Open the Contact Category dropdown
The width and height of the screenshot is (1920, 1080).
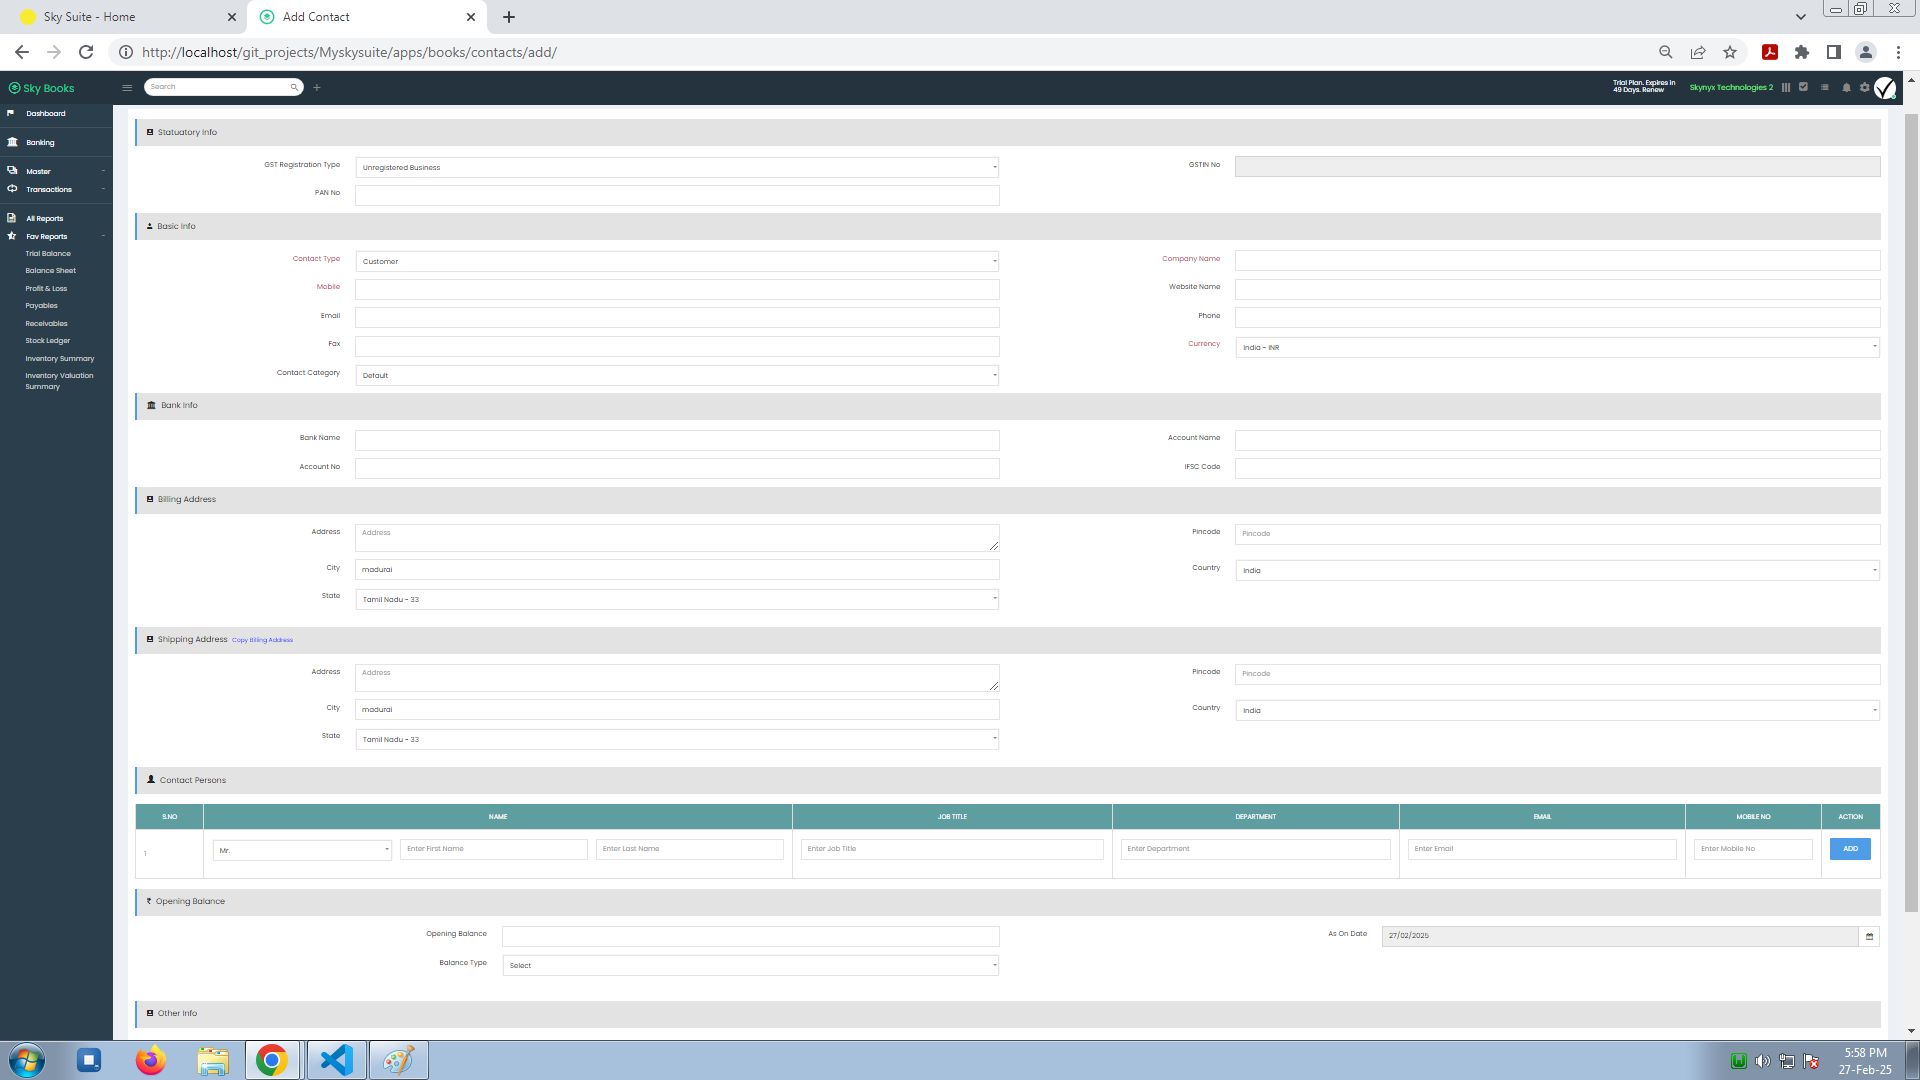[x=677, y=375]
